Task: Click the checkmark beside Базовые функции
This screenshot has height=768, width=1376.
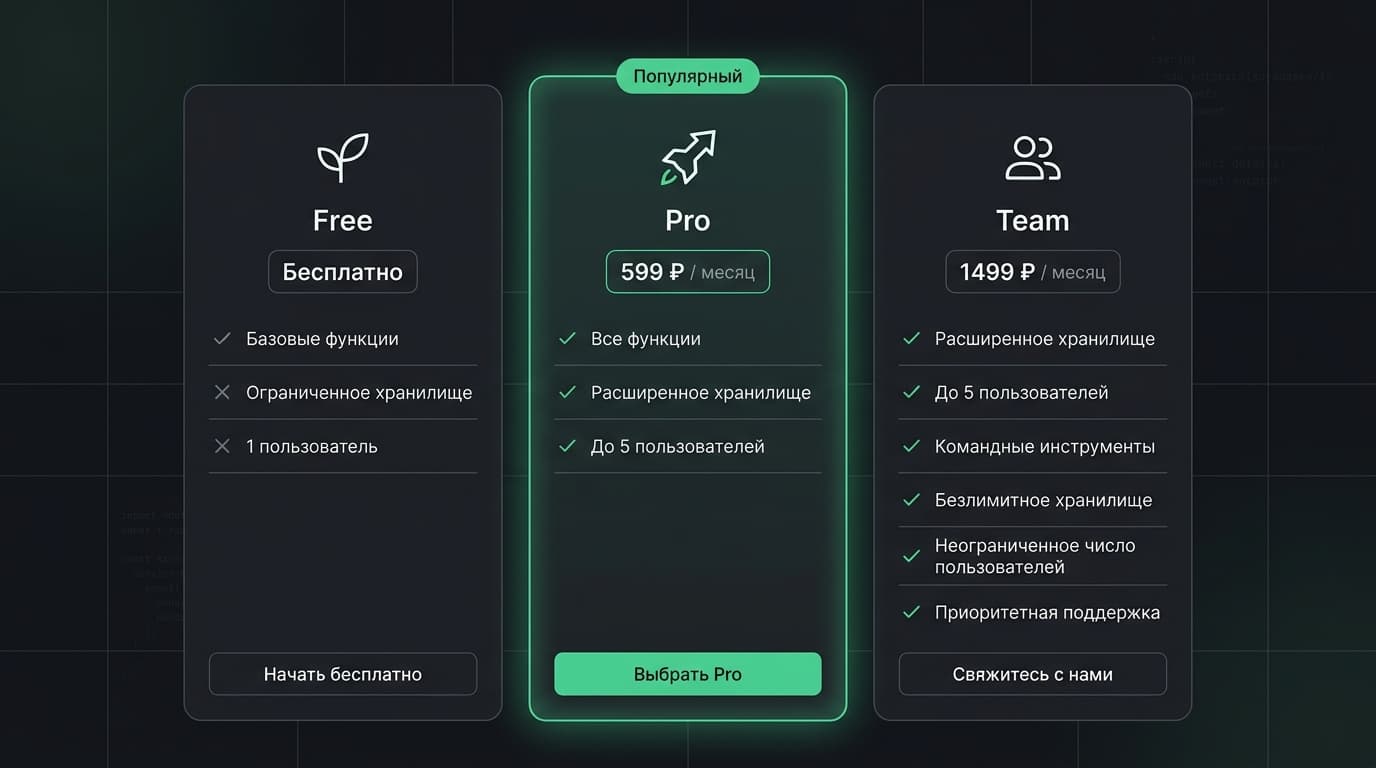Action: pyautogui.click(x=222, y=339)
